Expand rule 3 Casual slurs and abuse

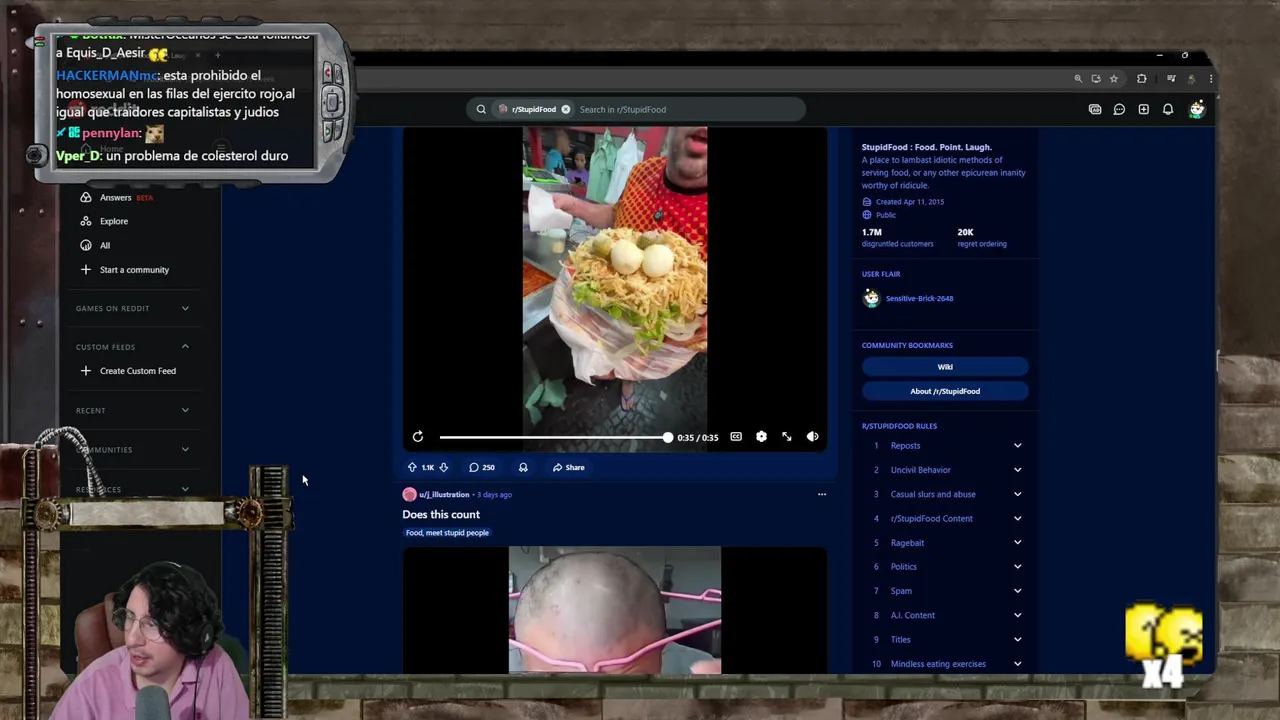945,494
